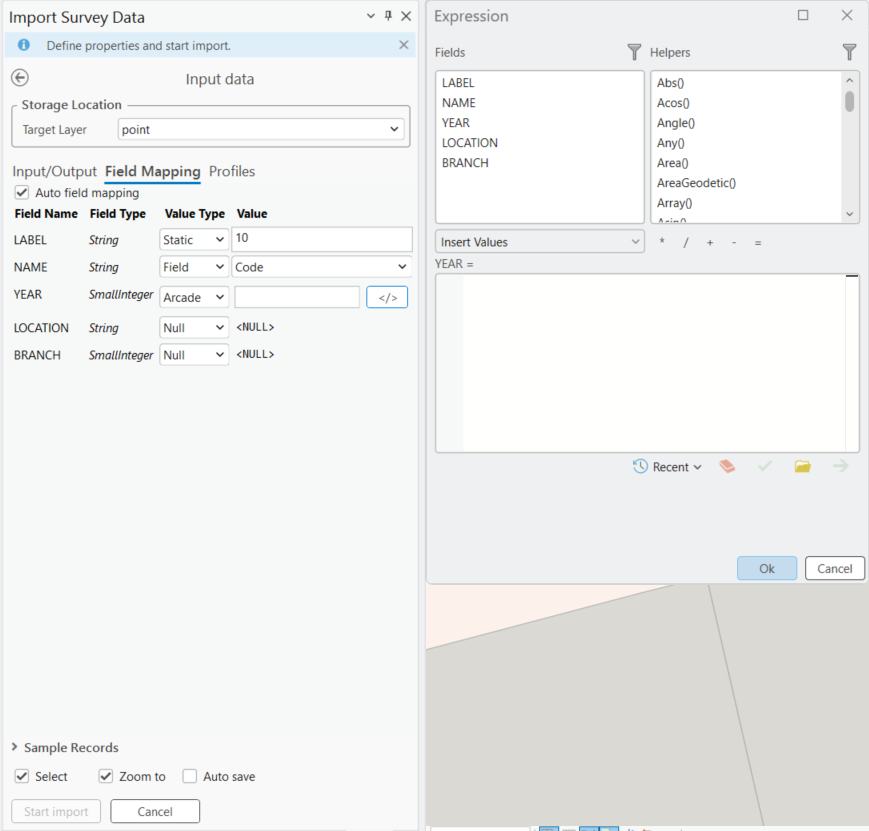
Task: Choose the Area() helper function
Action: click(x=672, y=163)
